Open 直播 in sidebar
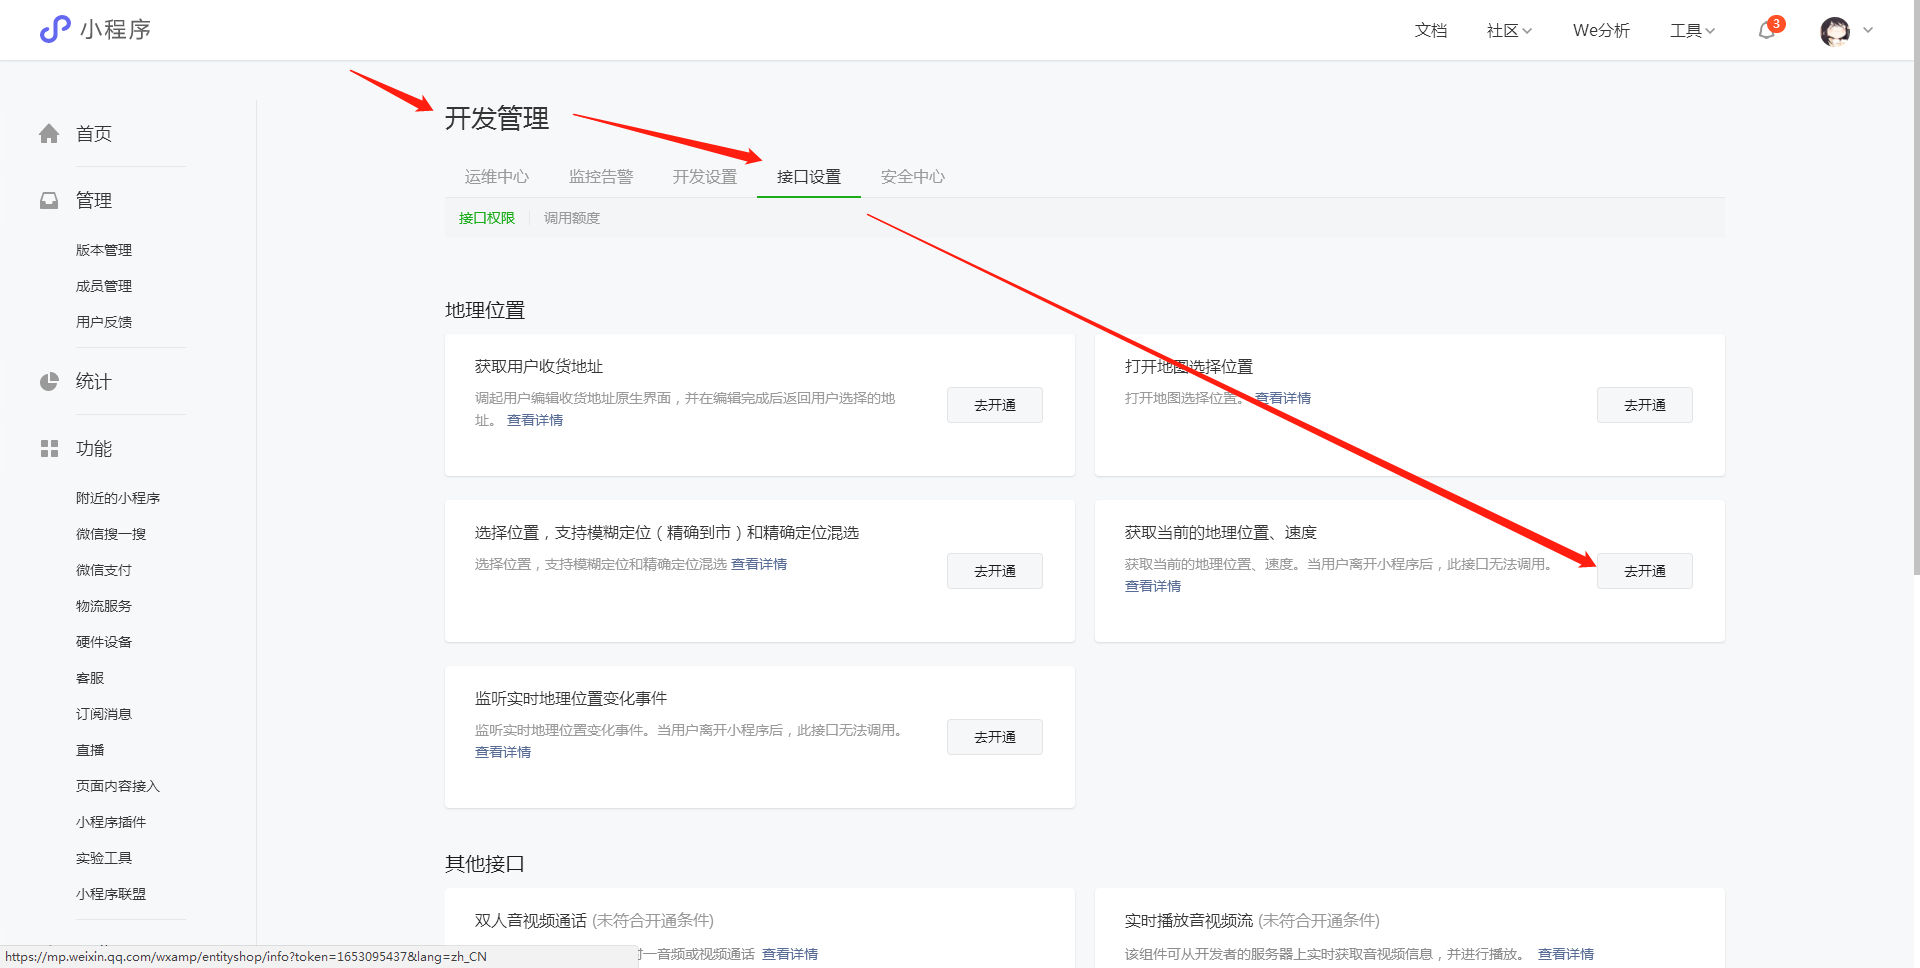The height and width of the screenshot is (968, 1920). [x=90, y=750]
